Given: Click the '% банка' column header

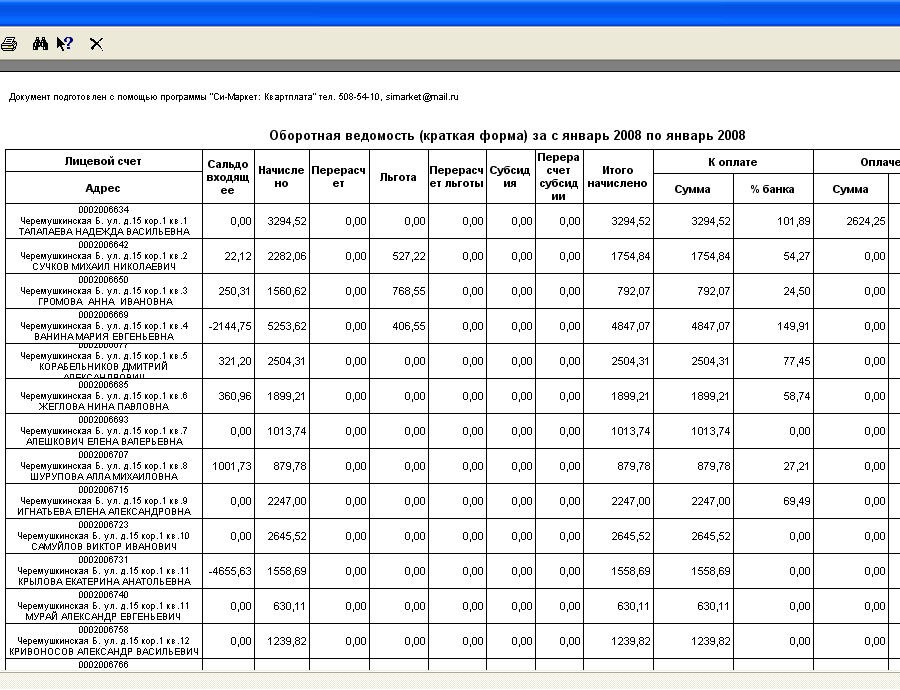Looking at the screenshot, I should (x=773, y=189).
